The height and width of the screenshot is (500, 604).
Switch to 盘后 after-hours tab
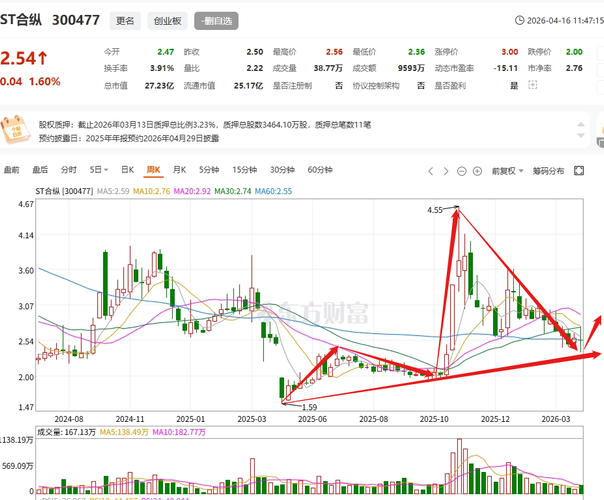pyautogui.click(x=40, y=170)
